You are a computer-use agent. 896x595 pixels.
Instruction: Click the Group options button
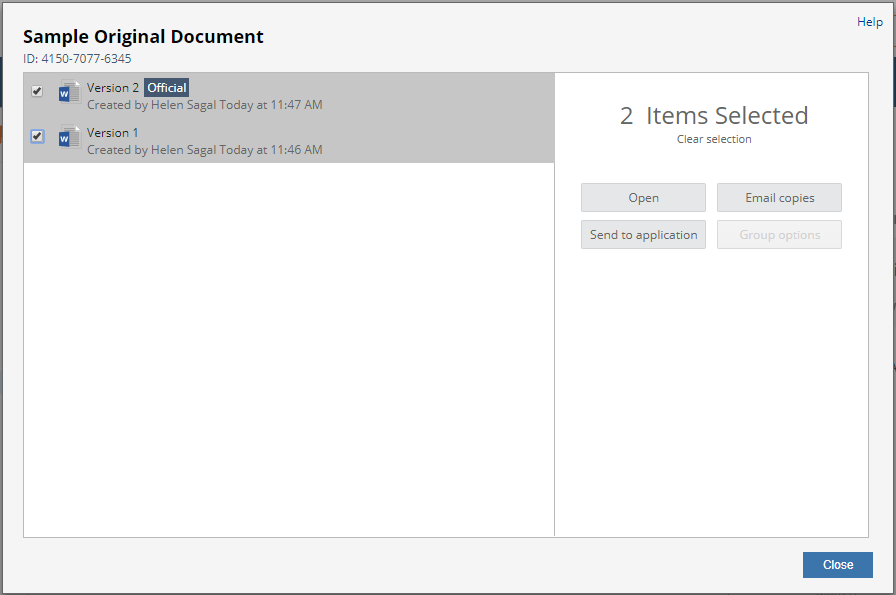pos(779,234)
